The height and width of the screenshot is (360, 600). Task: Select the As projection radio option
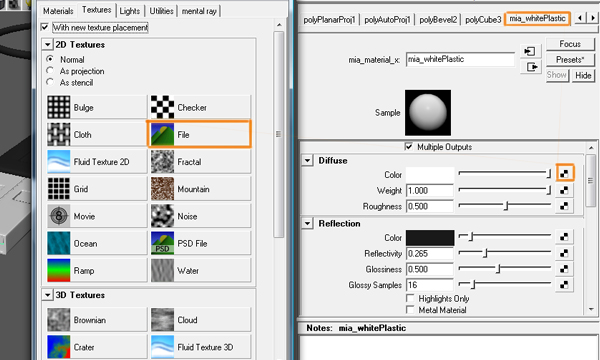point(50,71)
